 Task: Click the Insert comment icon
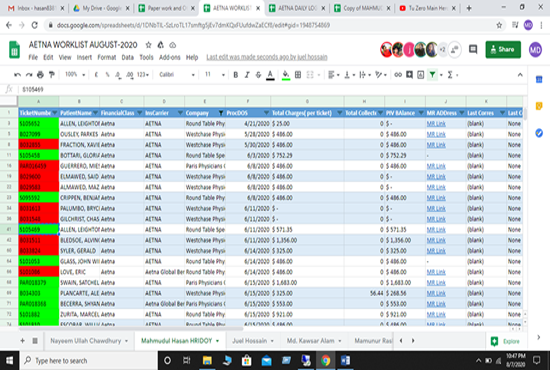[409, 75]
